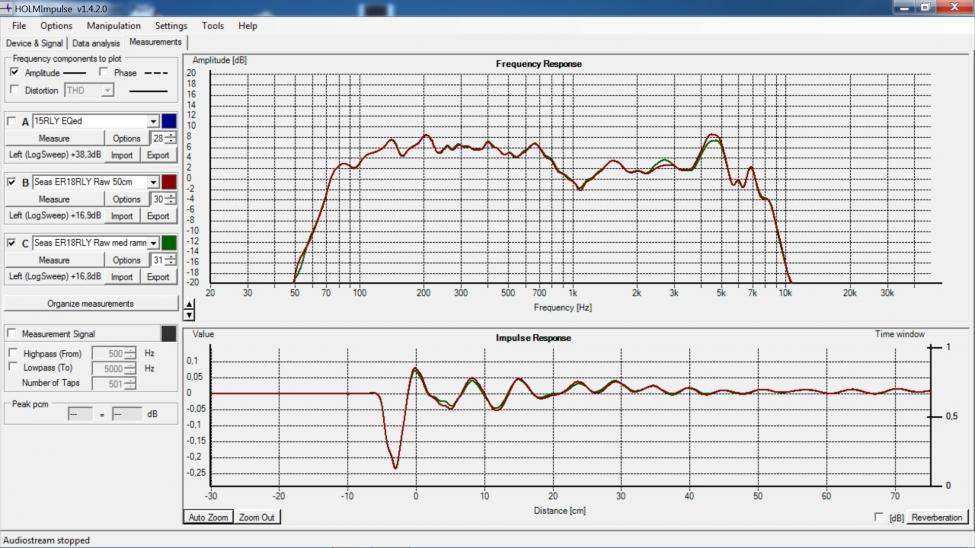Open the Manipulation menu
Viewport: 975px width, 548px height.
click(114, 26)
